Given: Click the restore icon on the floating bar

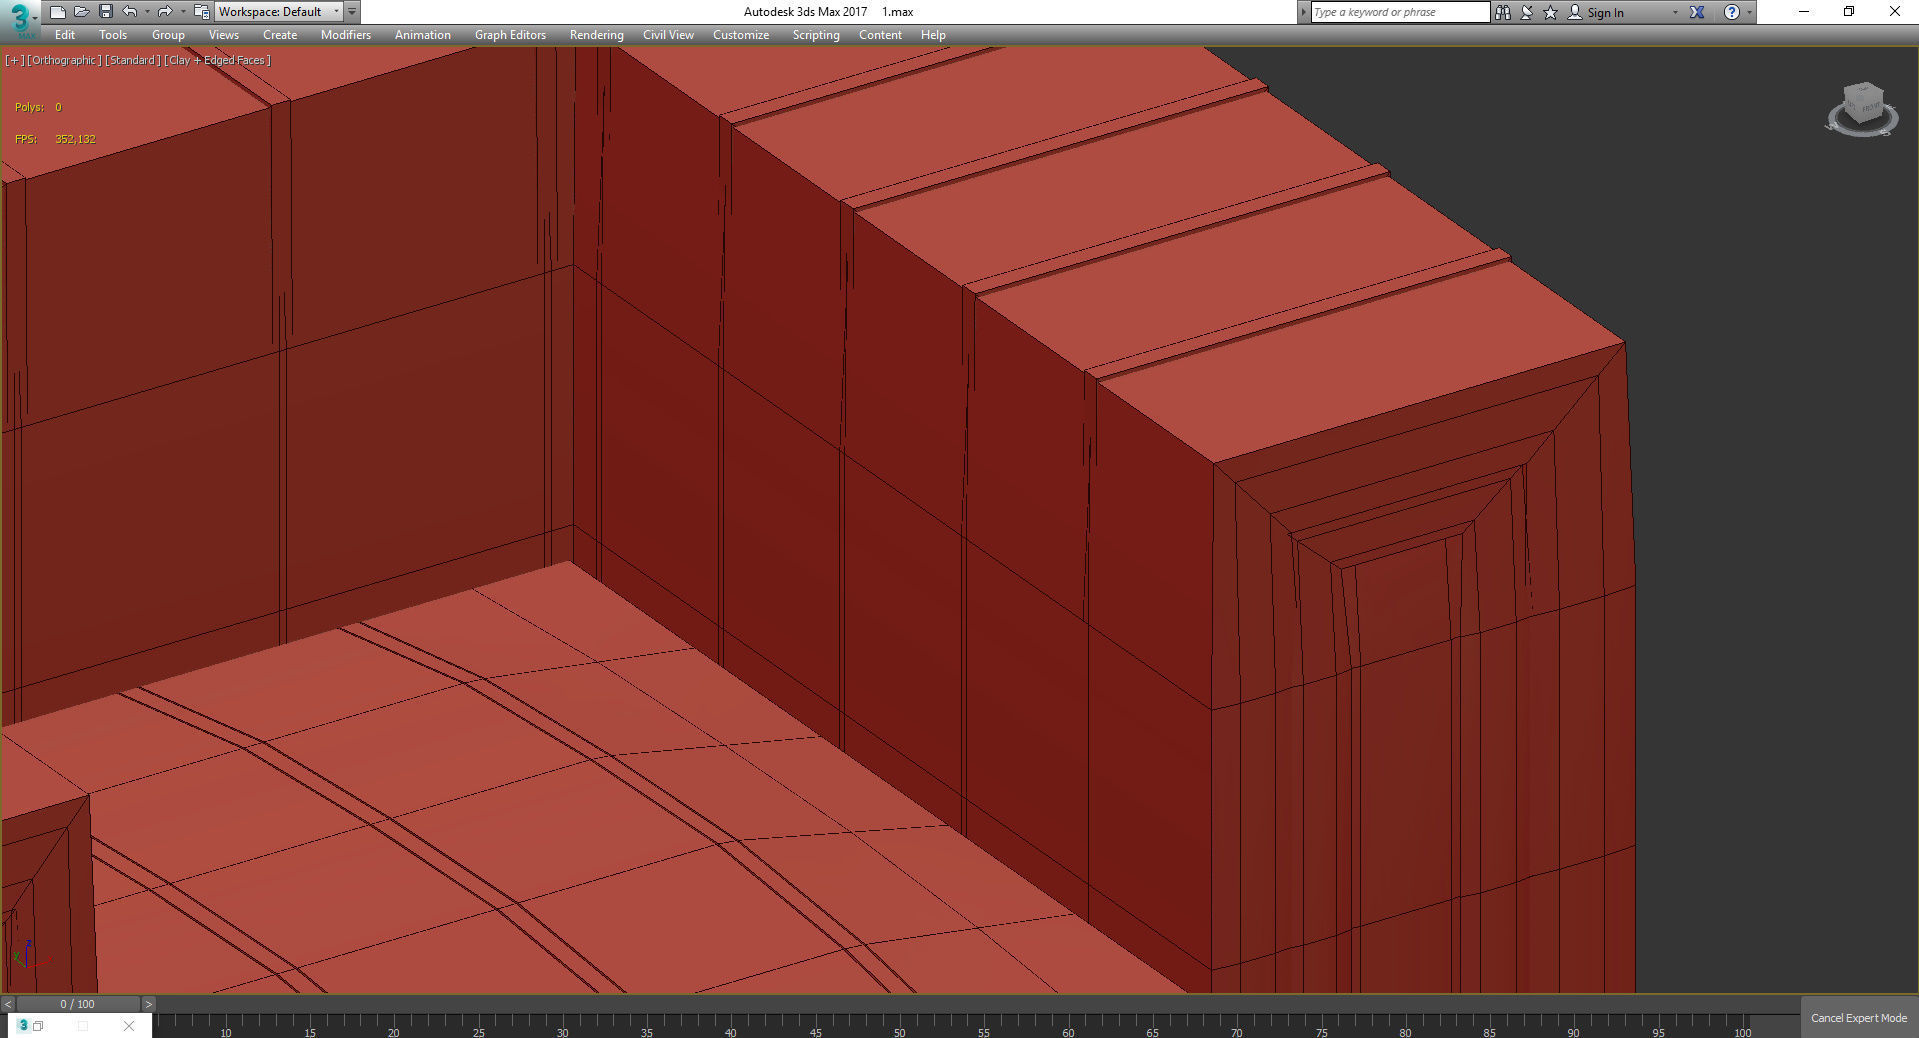Looking at the screenshot, I should click(x=39, y=1026).
